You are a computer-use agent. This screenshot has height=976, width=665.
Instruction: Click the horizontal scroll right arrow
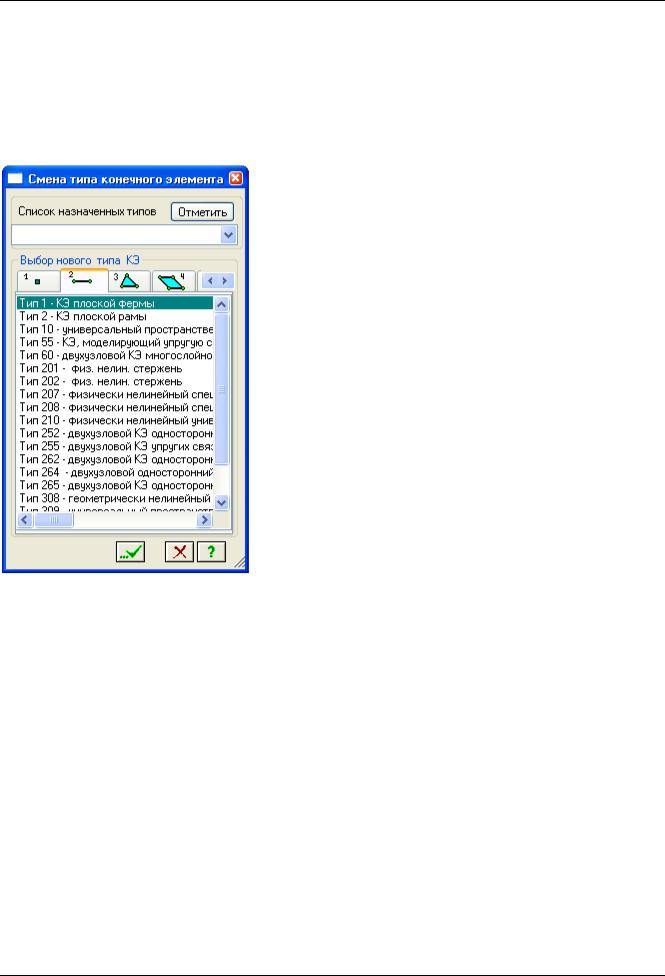pyautogui.click(x=204, y=519)
